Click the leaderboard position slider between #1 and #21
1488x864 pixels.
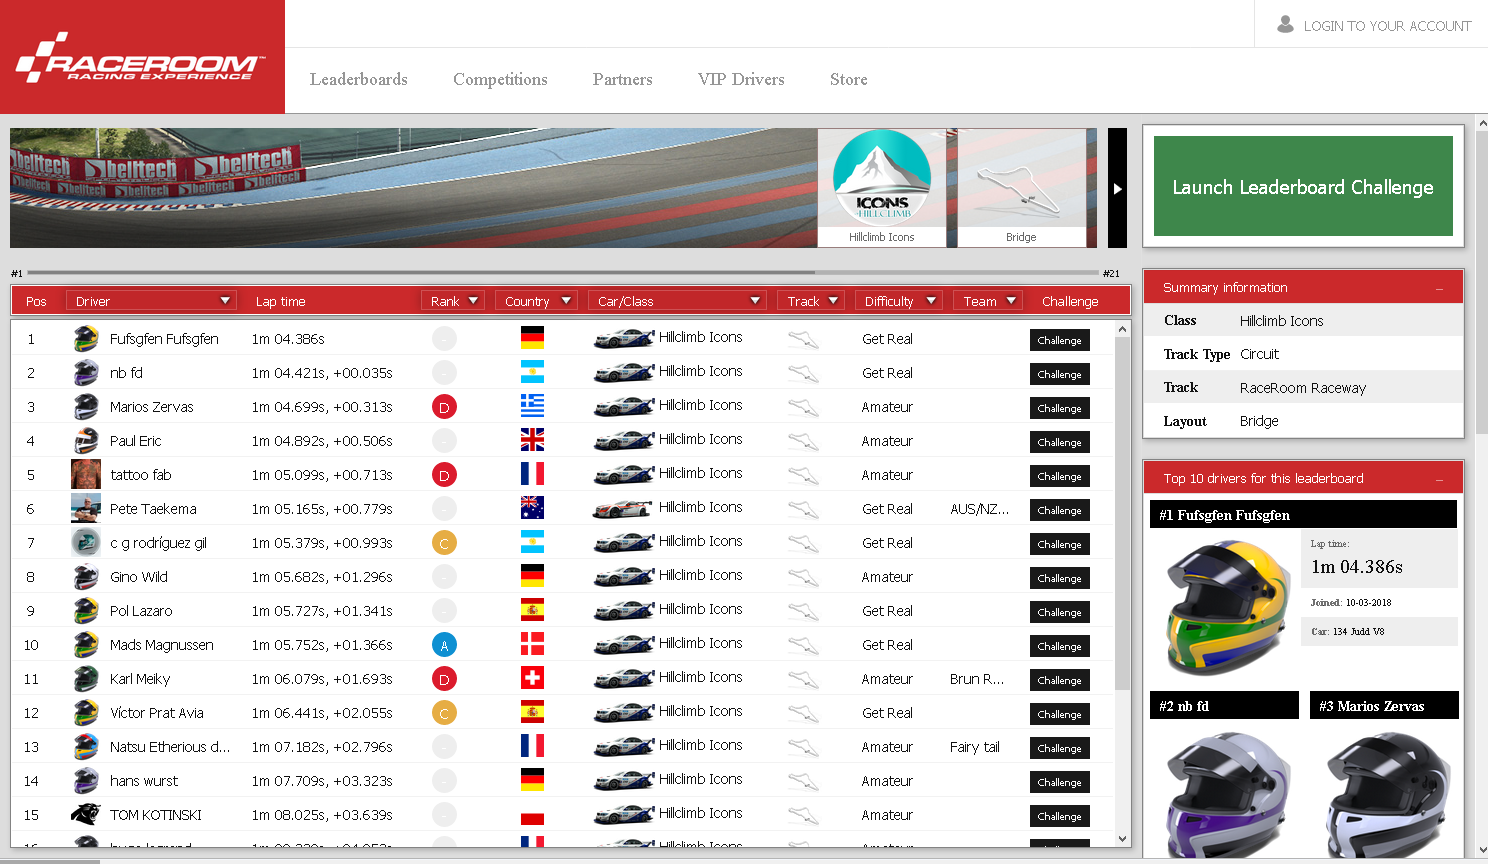(563, 272)
